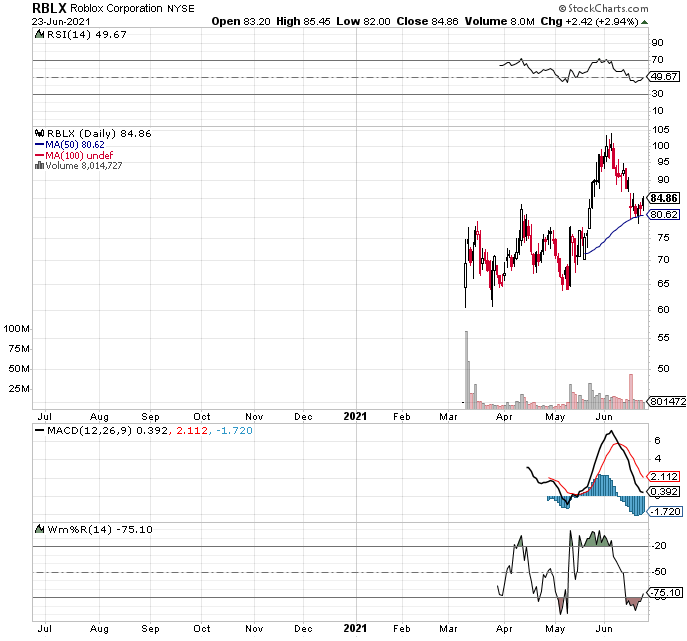Click the Volume 8,014,727 legend text
This screenshot has height=641, width=687.
click(84, 166)
